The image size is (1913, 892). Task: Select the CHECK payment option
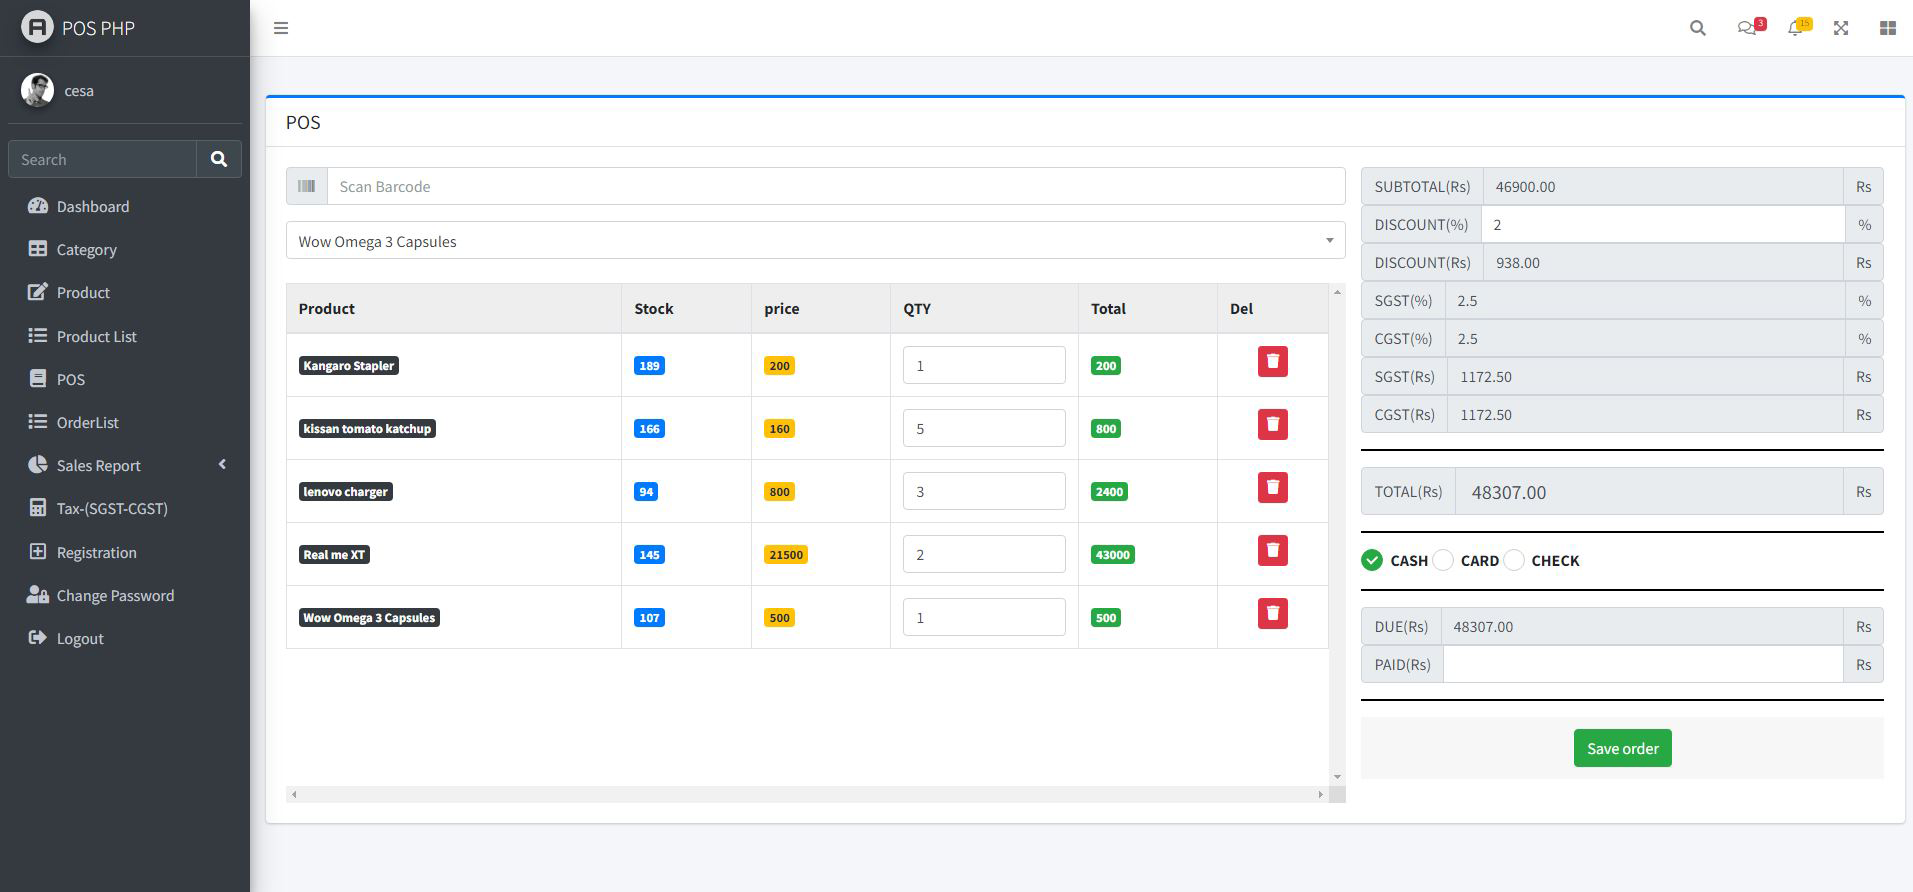click(1514, 561)
